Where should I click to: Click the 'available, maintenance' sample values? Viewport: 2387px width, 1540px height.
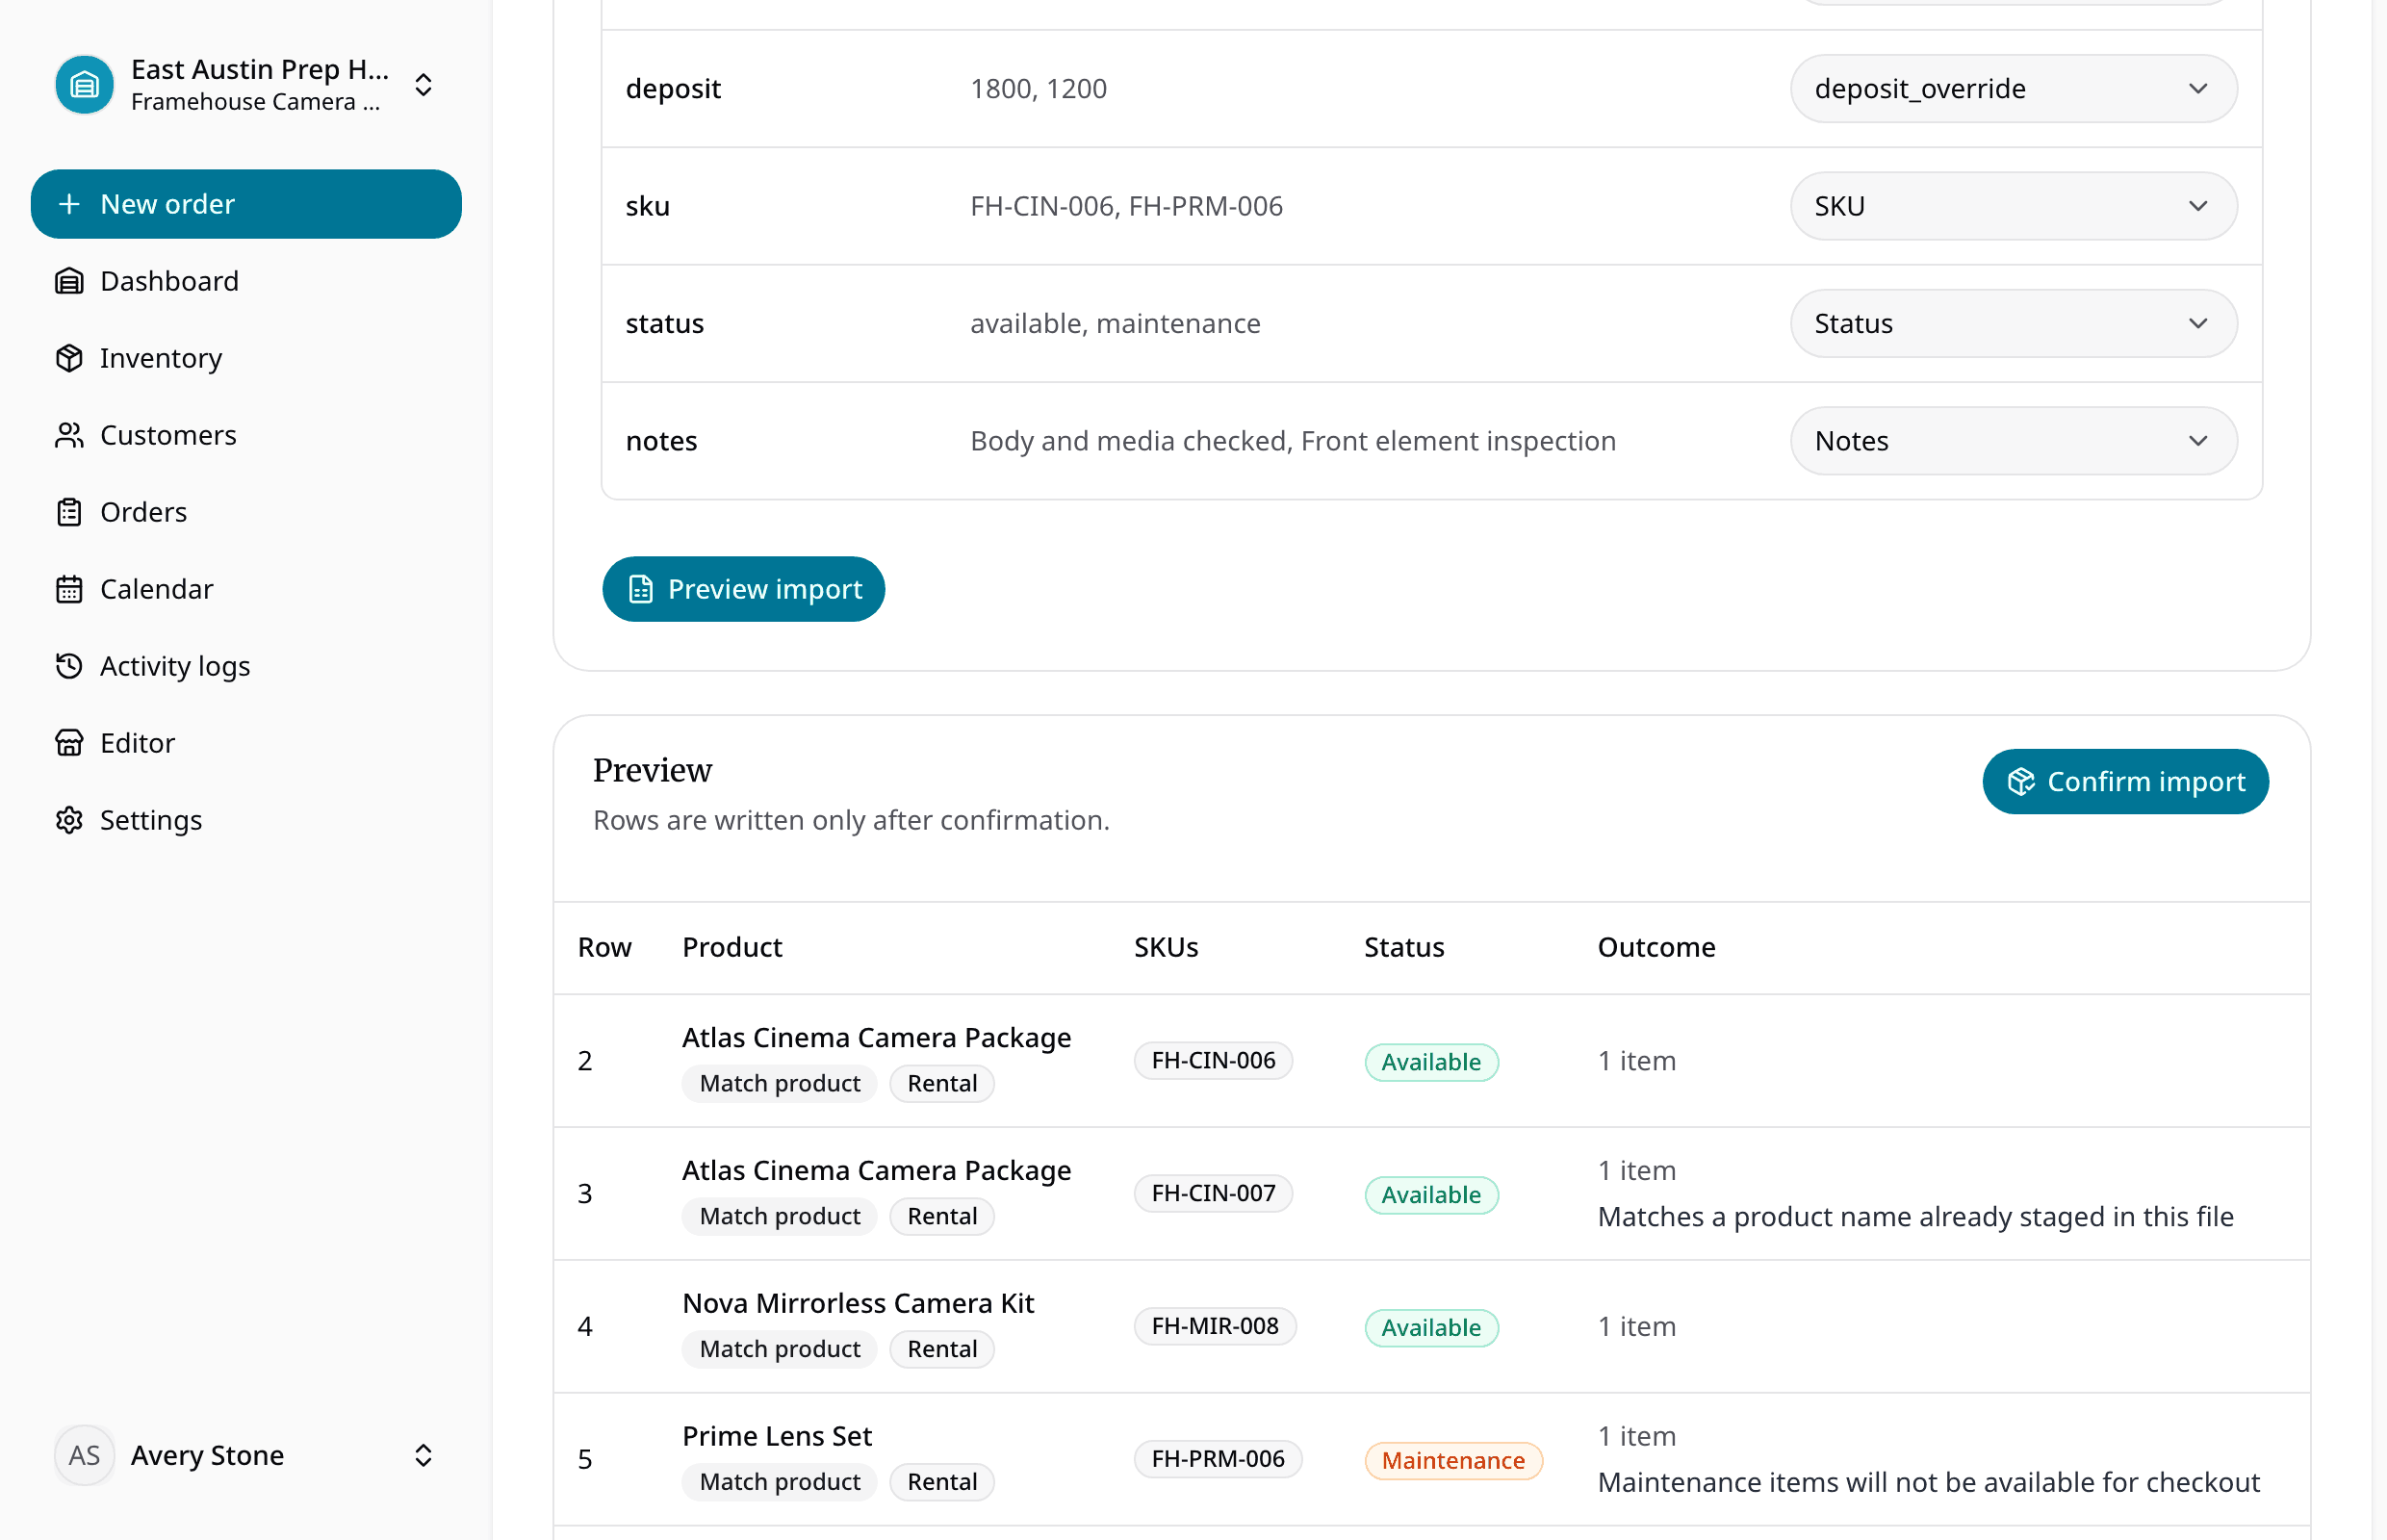click(1115, 324)
